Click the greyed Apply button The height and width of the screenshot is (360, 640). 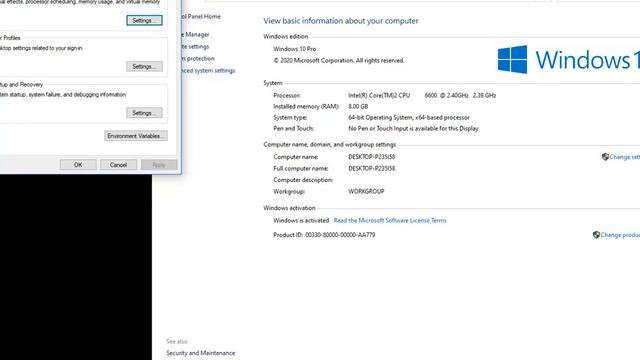tap(159, 164)
